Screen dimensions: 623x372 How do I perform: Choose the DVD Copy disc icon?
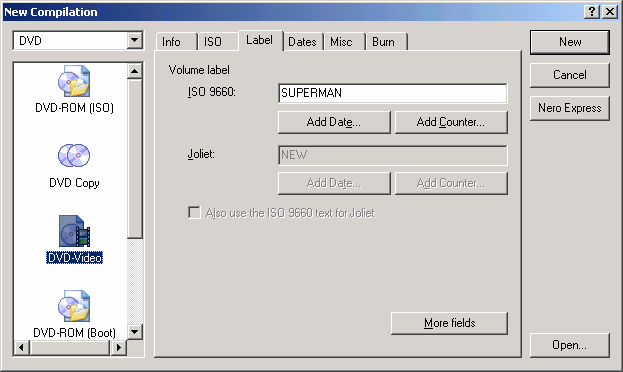(x=74, y=155)
